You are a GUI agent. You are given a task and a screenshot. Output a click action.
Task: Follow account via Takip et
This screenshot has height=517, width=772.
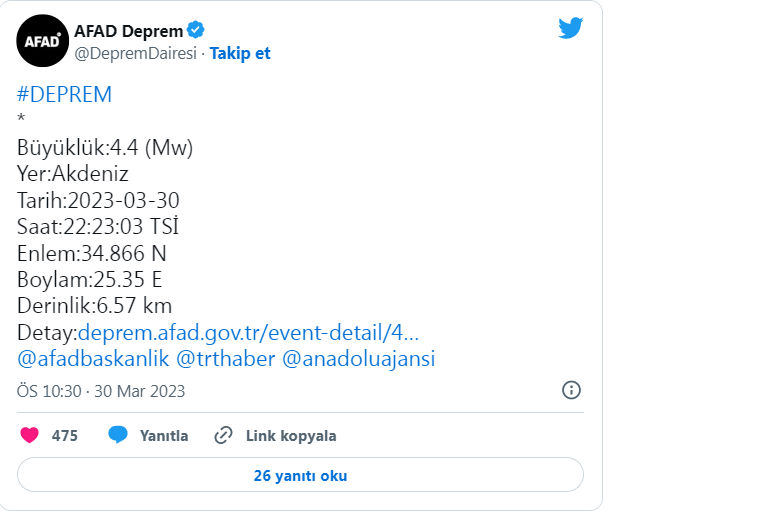[240, 53]
